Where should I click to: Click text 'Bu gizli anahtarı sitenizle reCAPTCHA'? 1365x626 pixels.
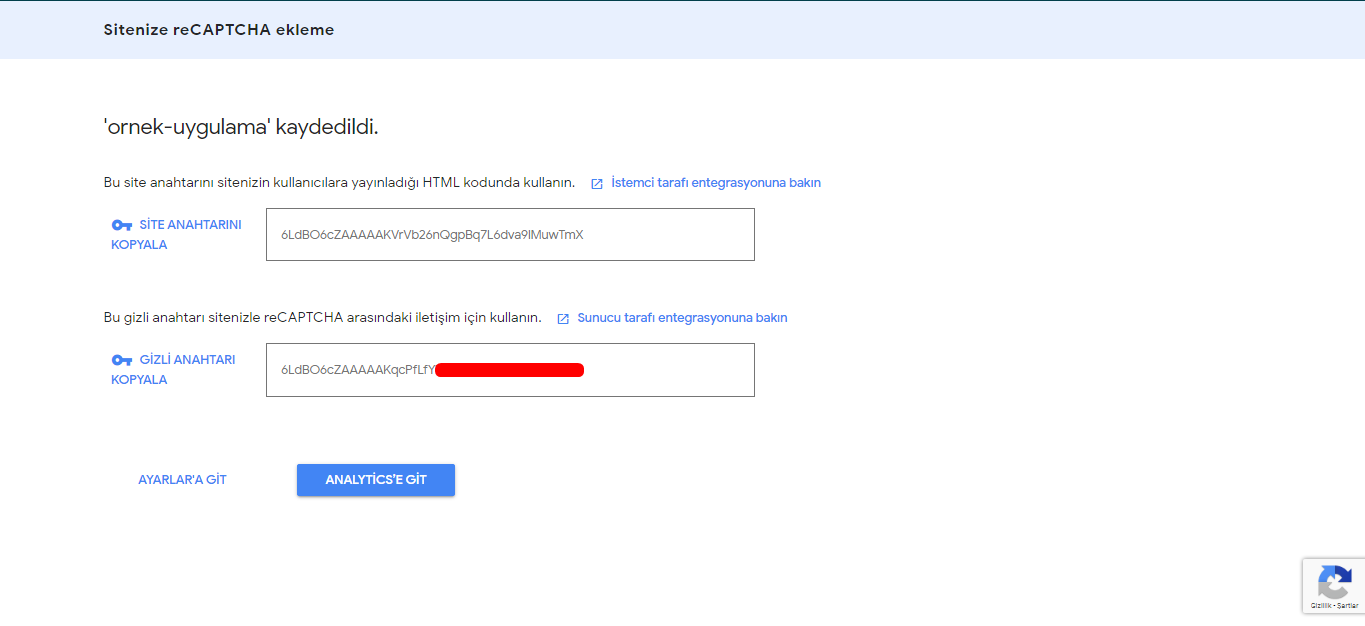(224, 318)
